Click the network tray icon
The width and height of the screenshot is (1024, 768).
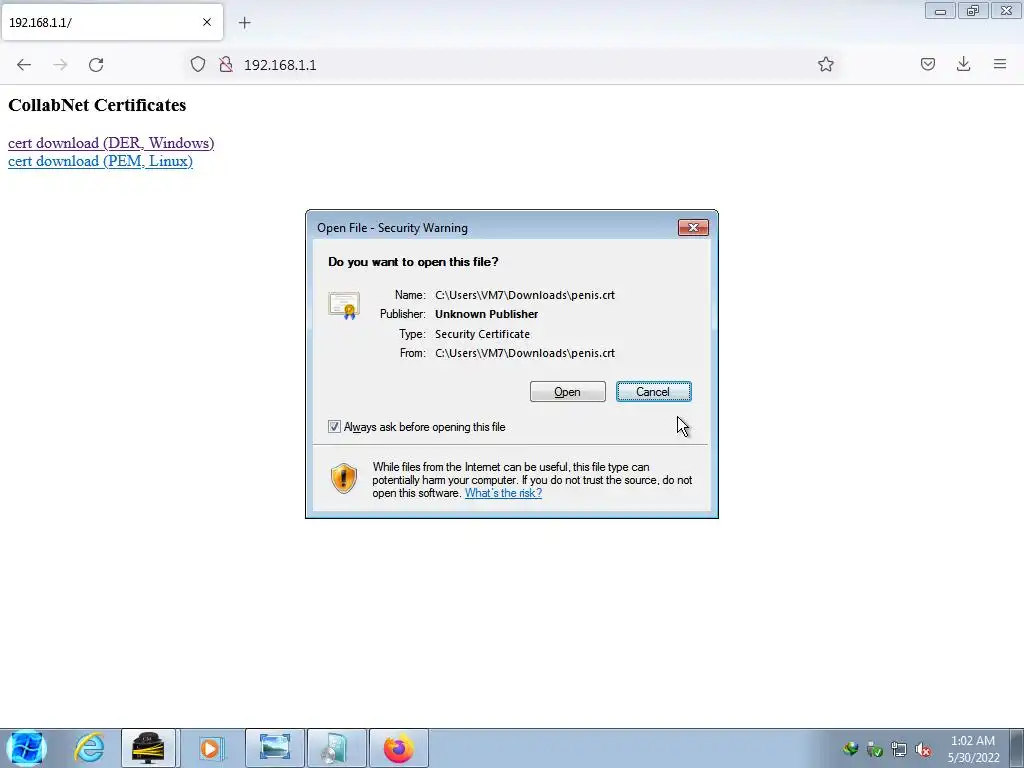click(x=899, y=749)
